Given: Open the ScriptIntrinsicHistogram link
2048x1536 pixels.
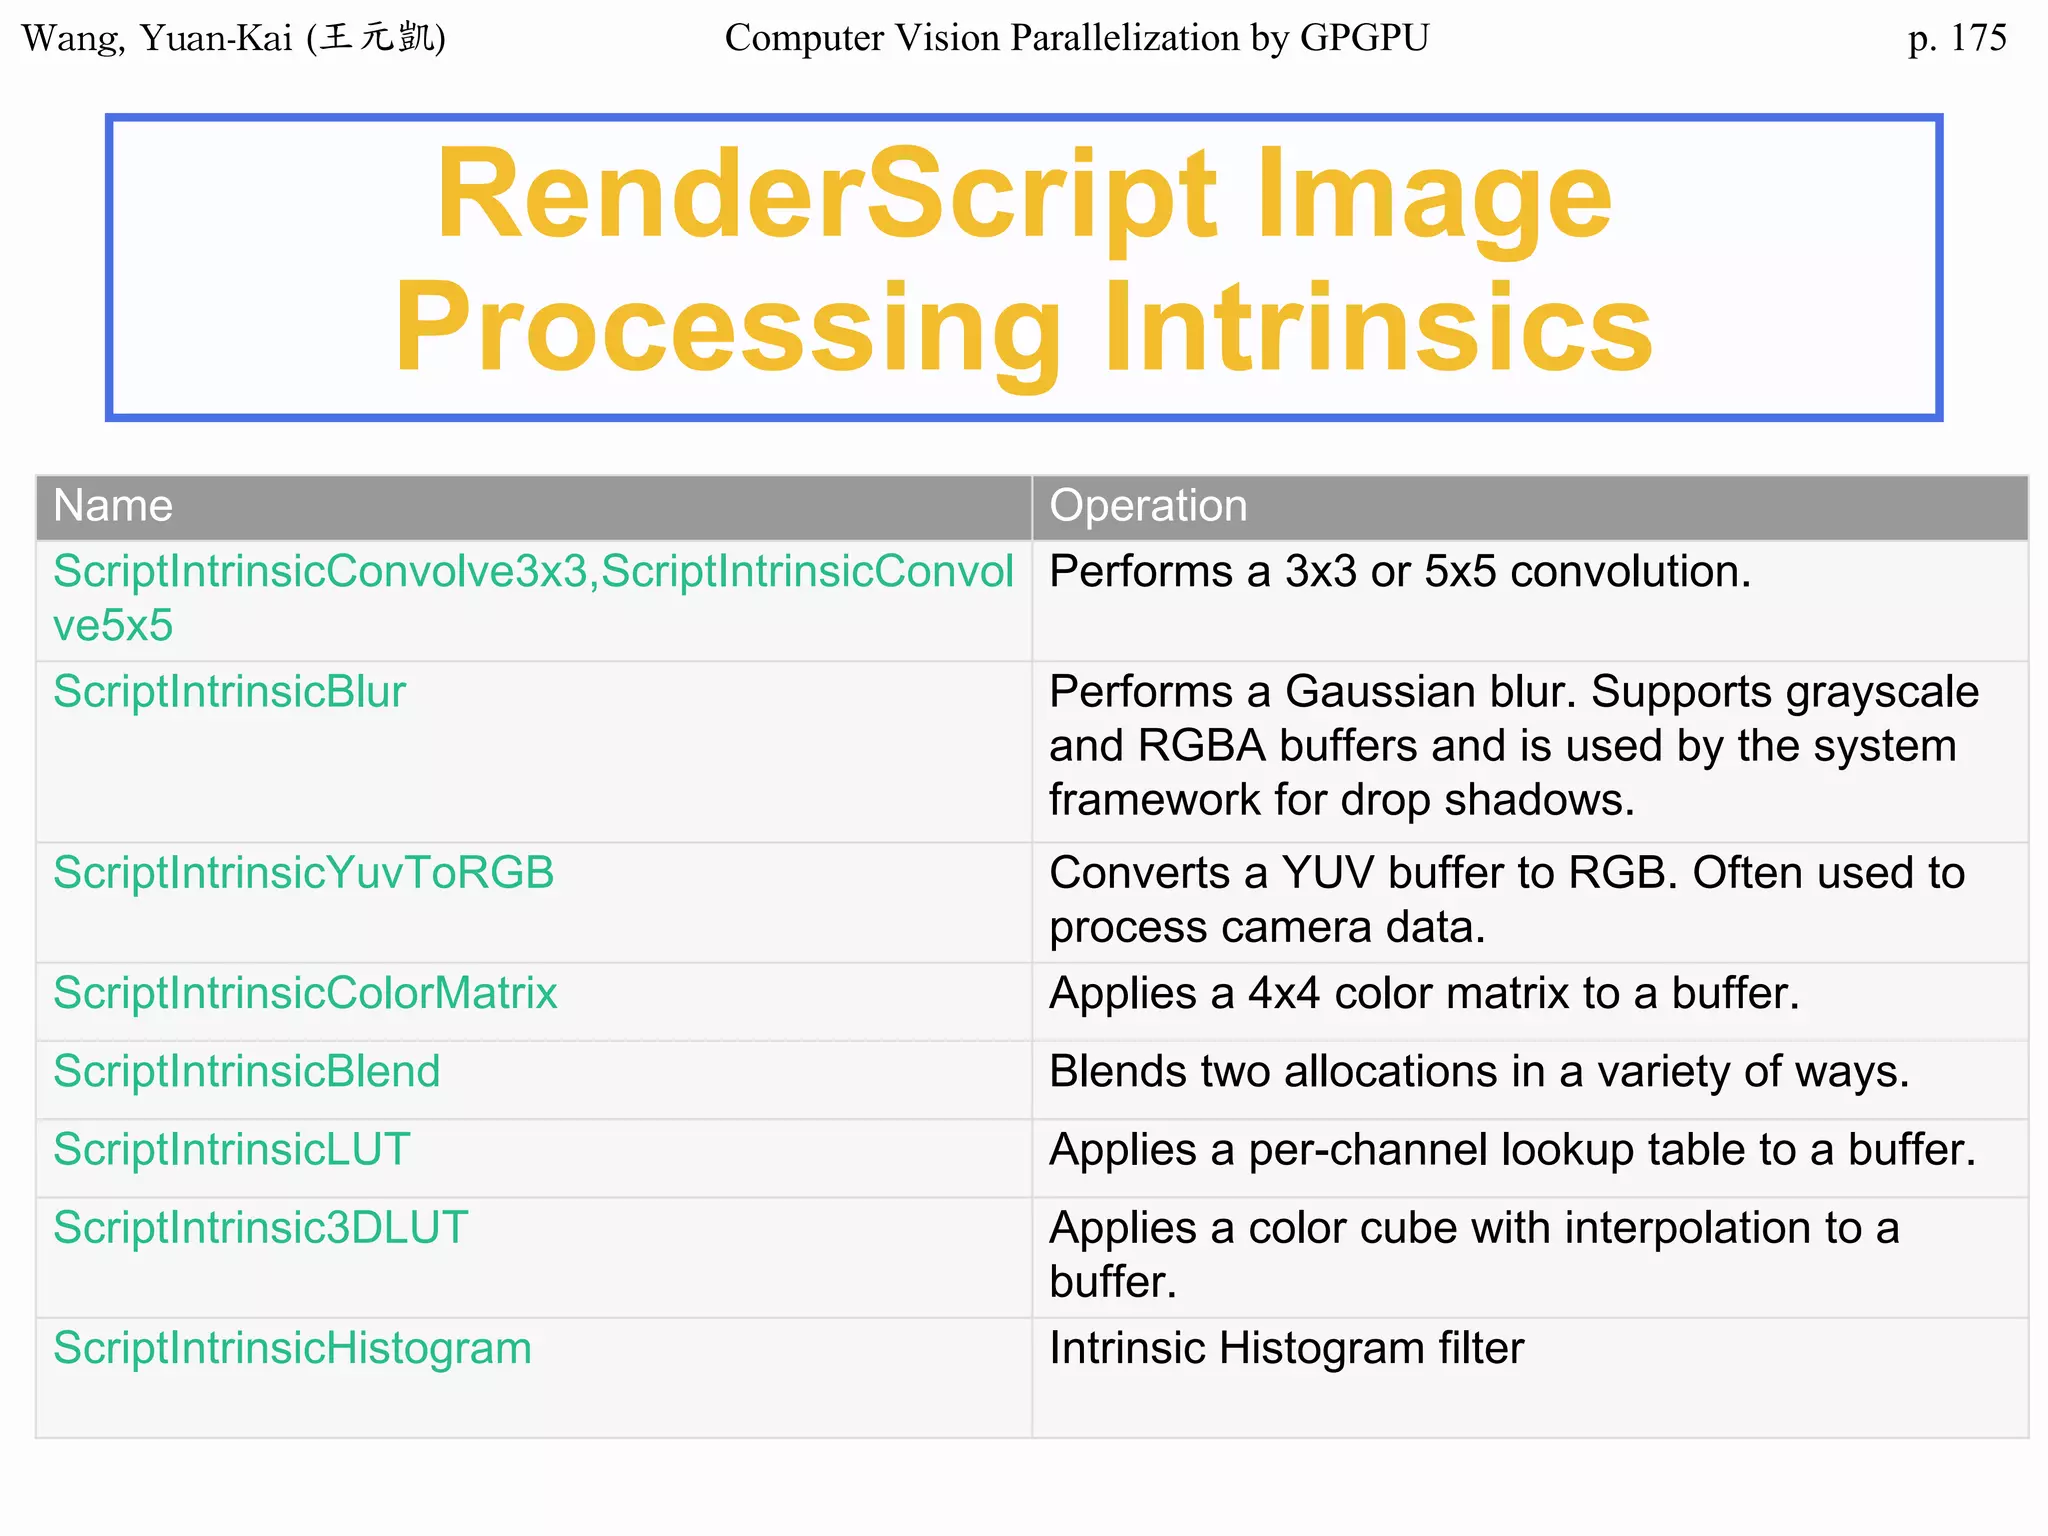Looking at the screenshot, I should 292,1349.
